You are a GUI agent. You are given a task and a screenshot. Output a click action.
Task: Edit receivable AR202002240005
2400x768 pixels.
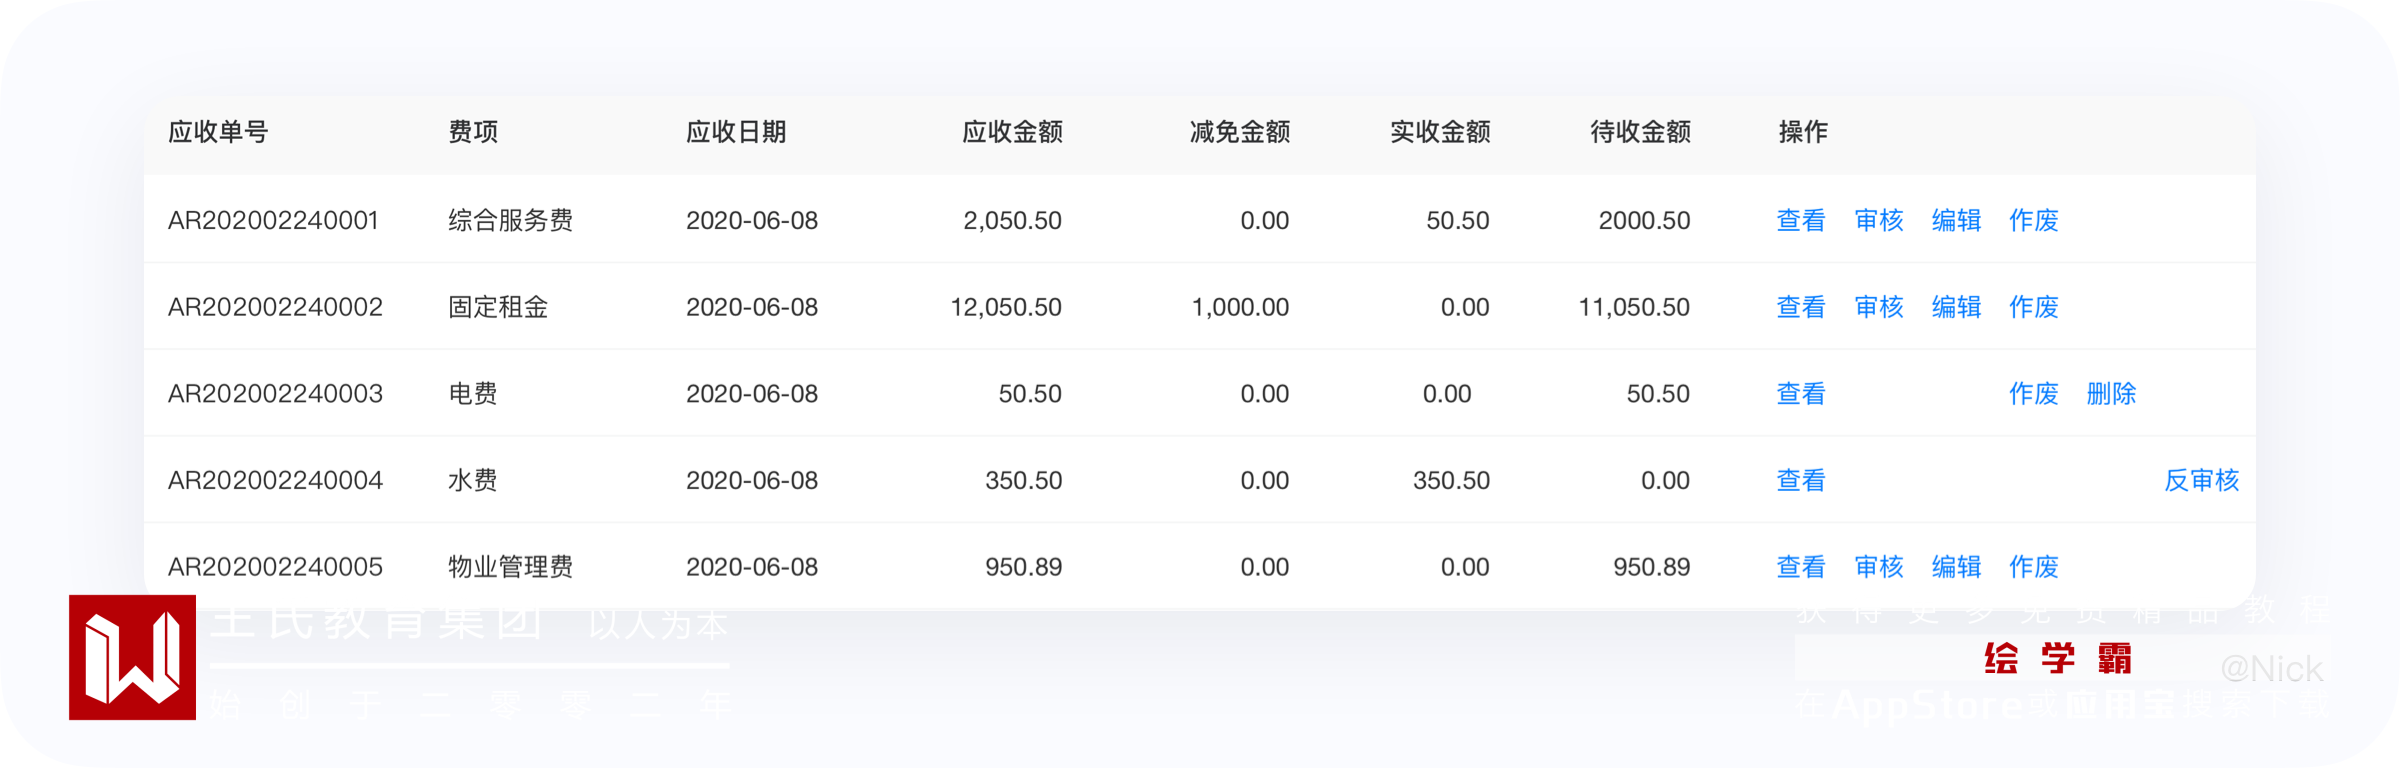tap(1956, 567)
